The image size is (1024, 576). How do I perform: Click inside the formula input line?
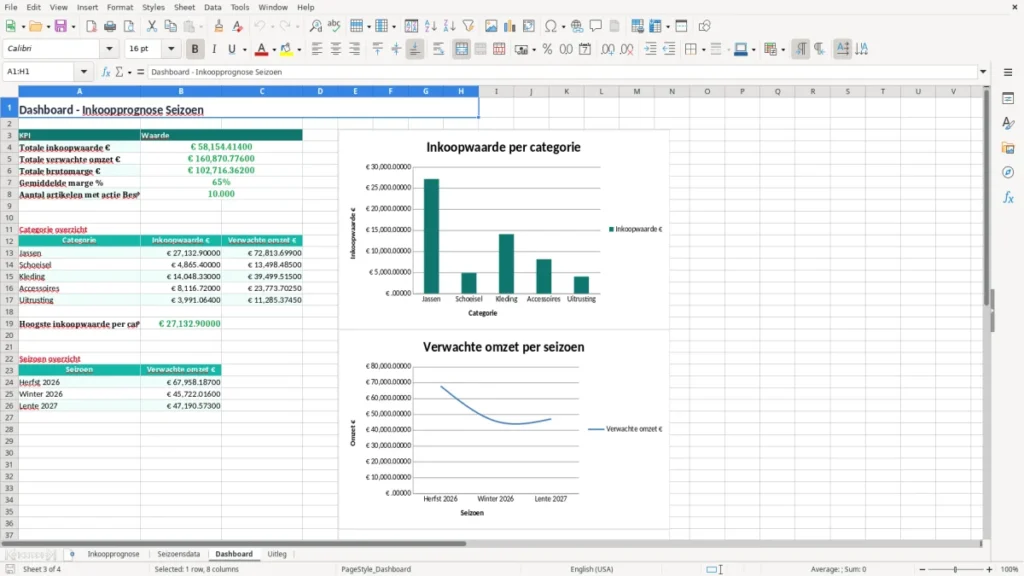click(562, 72)
